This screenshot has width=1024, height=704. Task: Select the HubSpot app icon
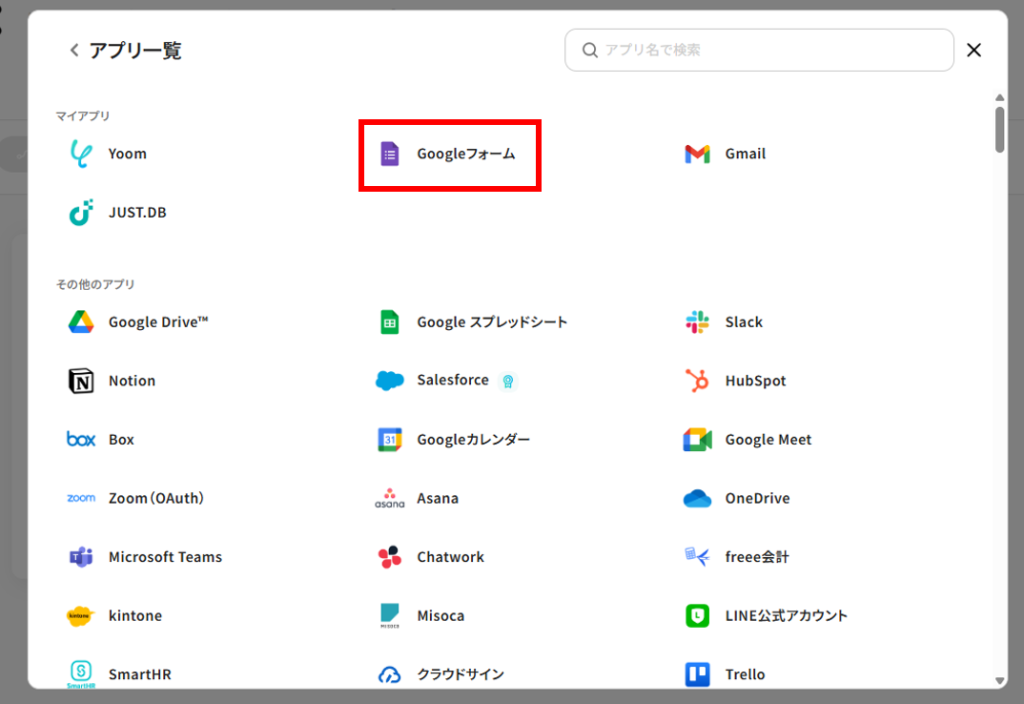pos(697,381)
